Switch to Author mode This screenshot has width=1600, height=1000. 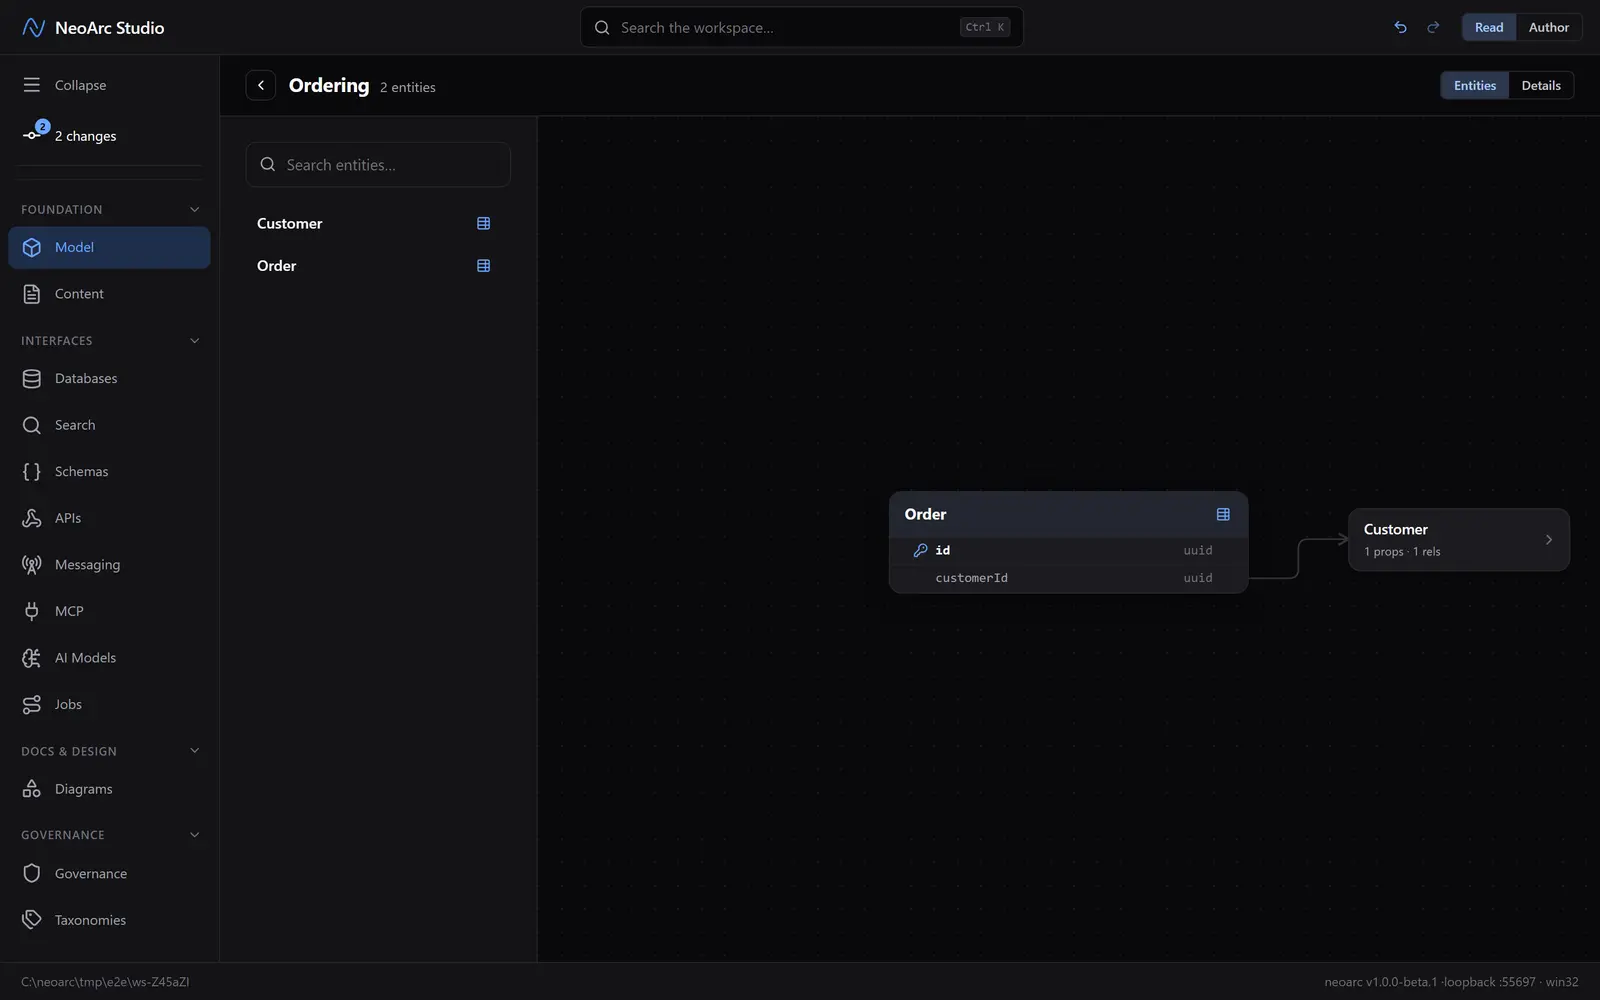coord(1548,27)
